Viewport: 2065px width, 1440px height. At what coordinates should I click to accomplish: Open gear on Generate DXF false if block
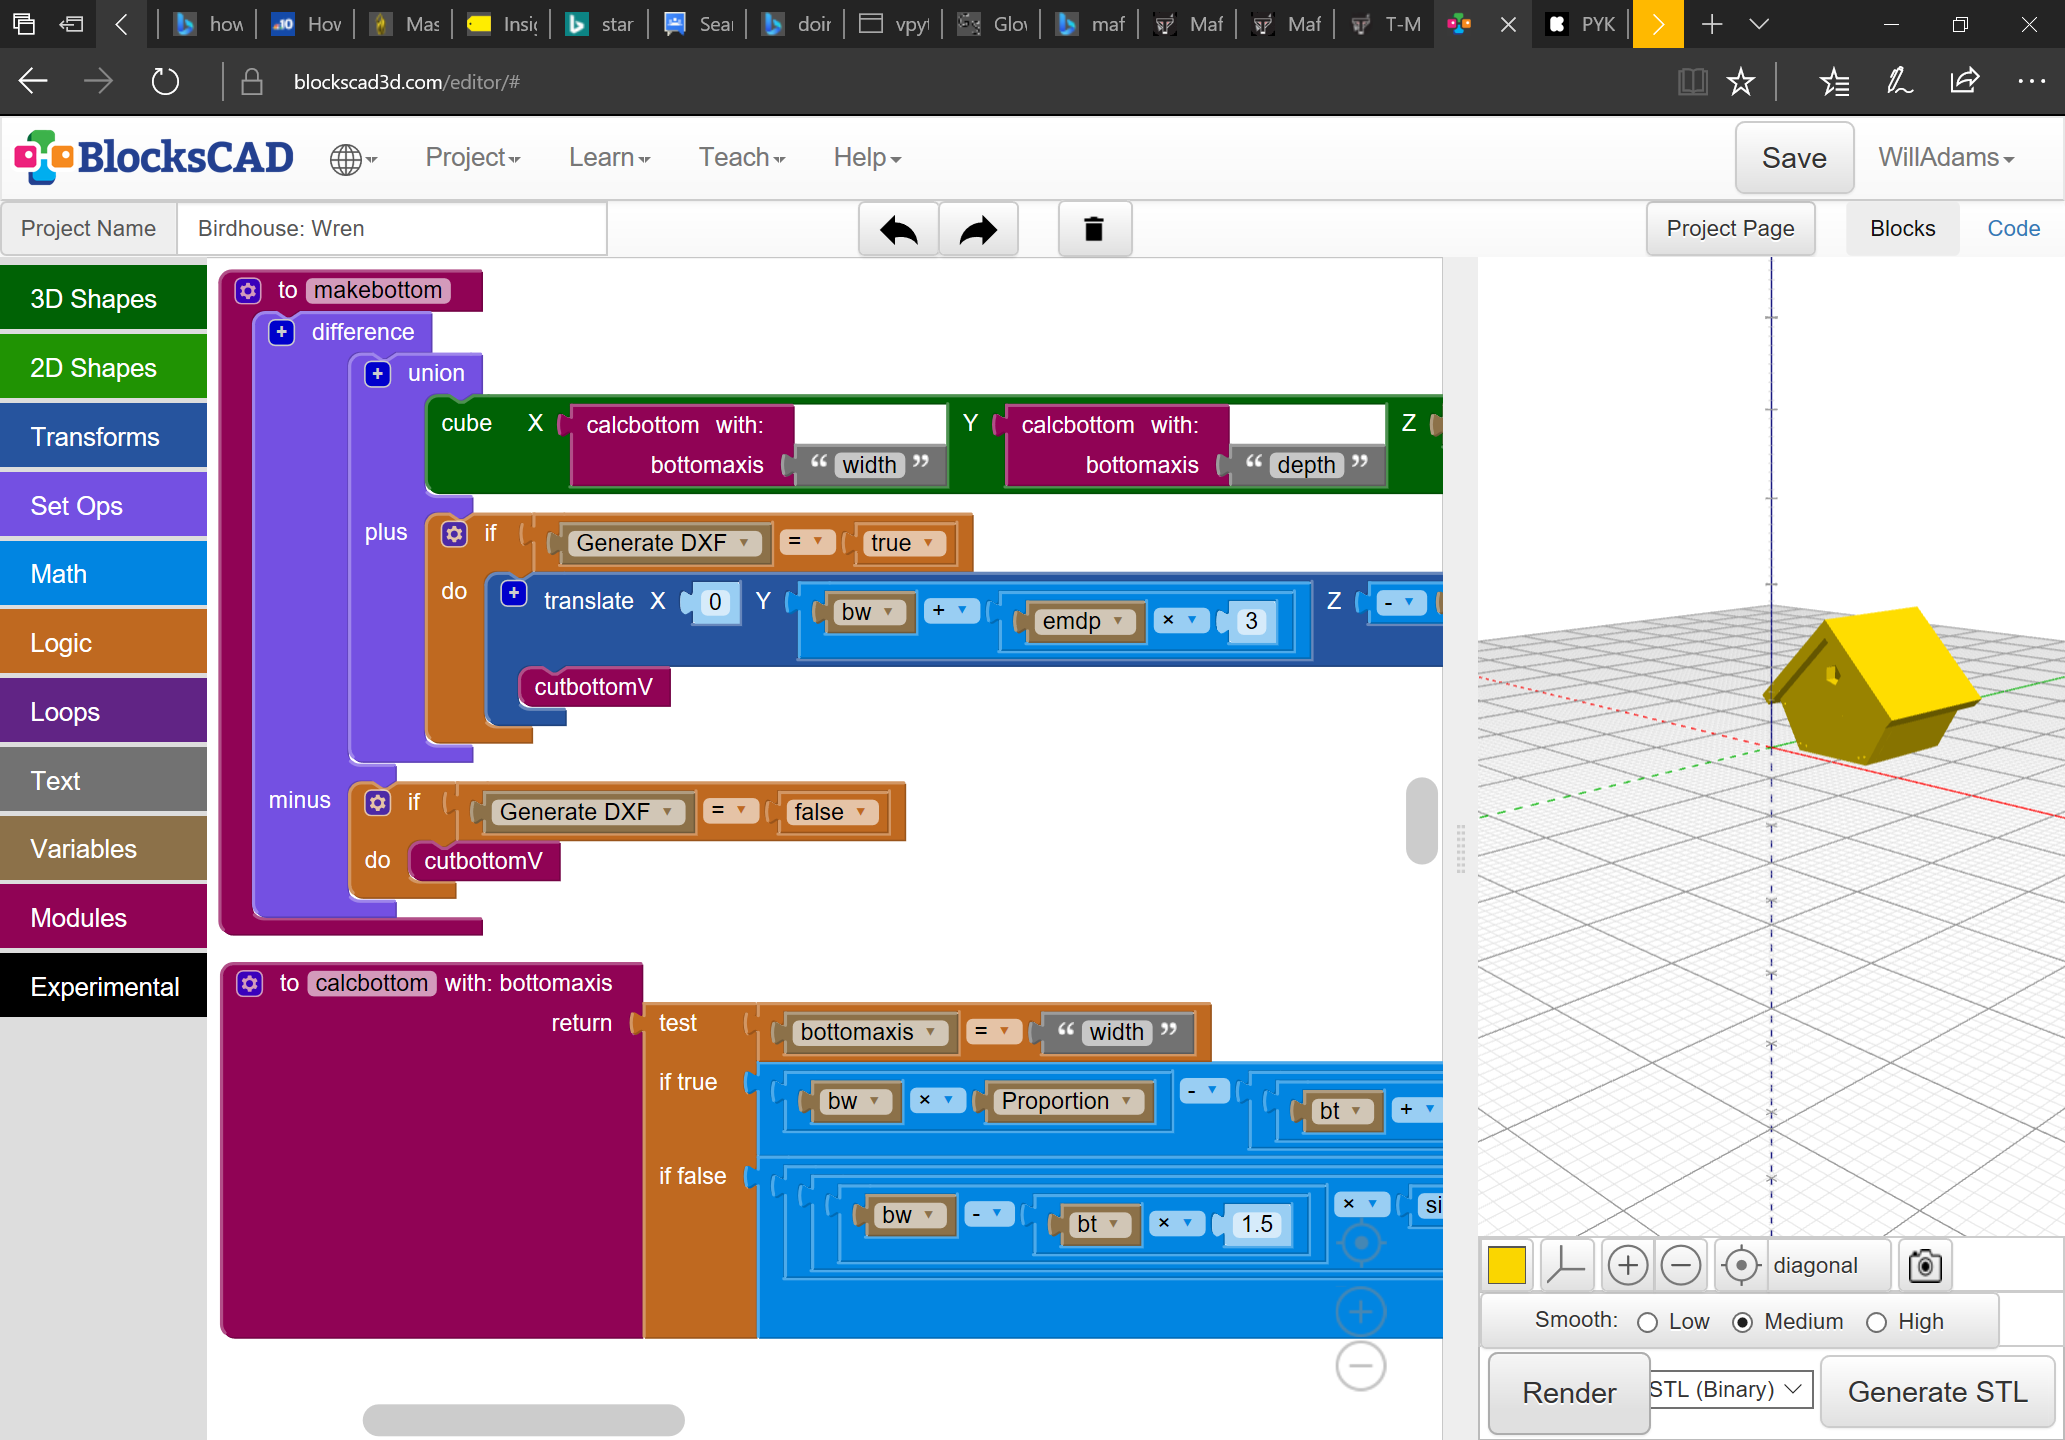point(377,803)
